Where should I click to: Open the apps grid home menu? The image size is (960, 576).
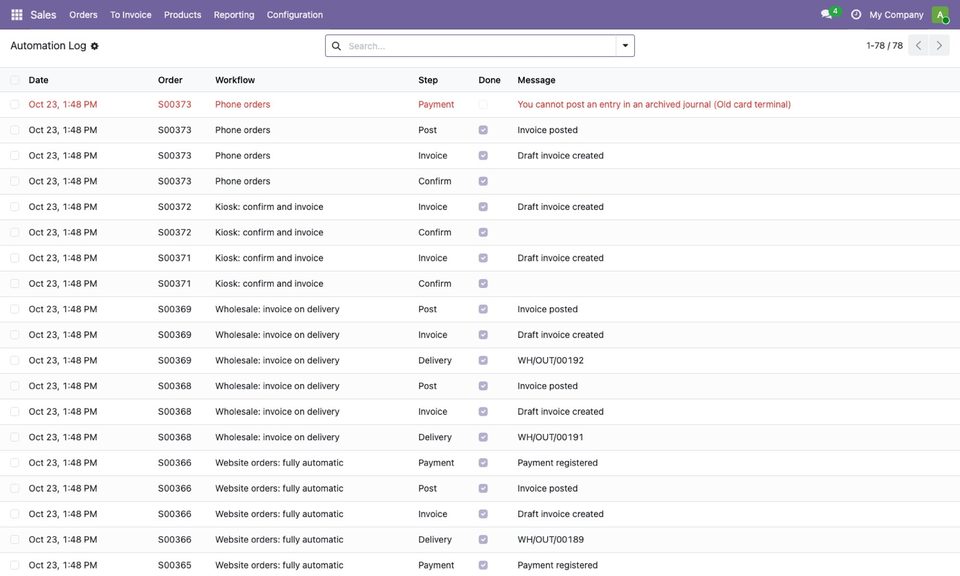click(17, 15)
